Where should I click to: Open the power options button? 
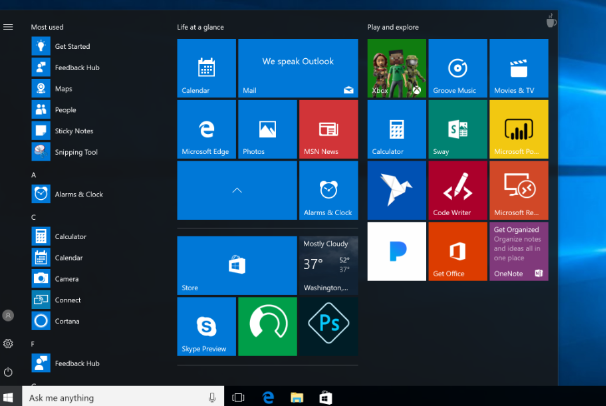coord(8,372)
